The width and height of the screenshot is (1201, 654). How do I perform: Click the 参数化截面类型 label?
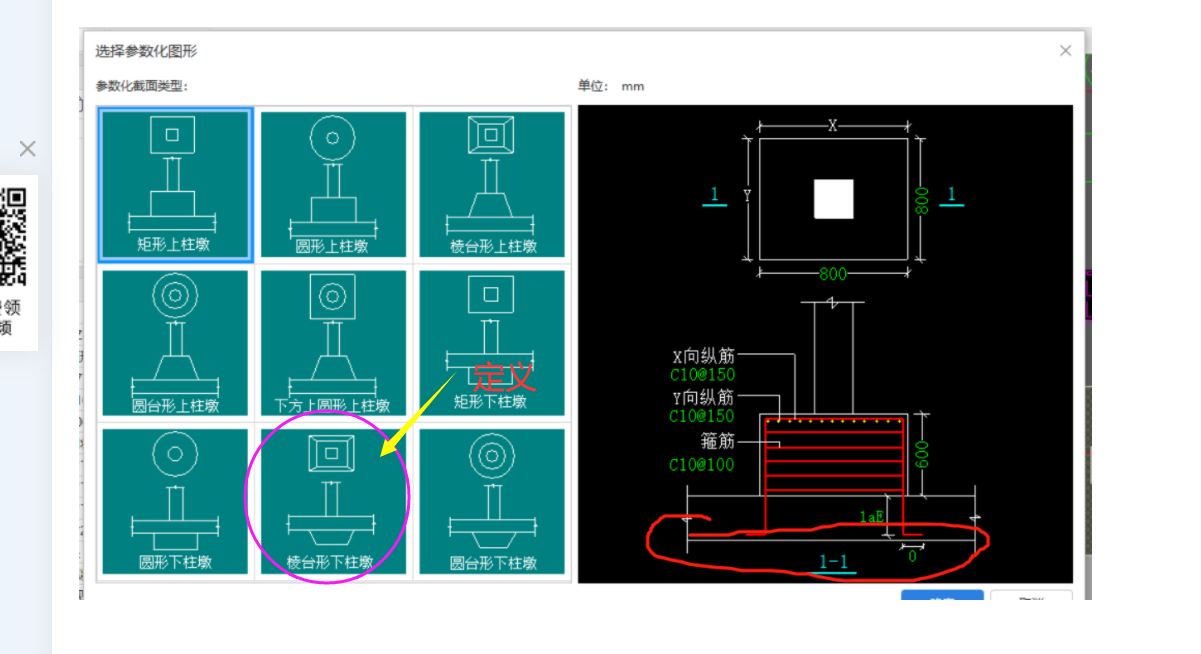(x=141, y=86)
